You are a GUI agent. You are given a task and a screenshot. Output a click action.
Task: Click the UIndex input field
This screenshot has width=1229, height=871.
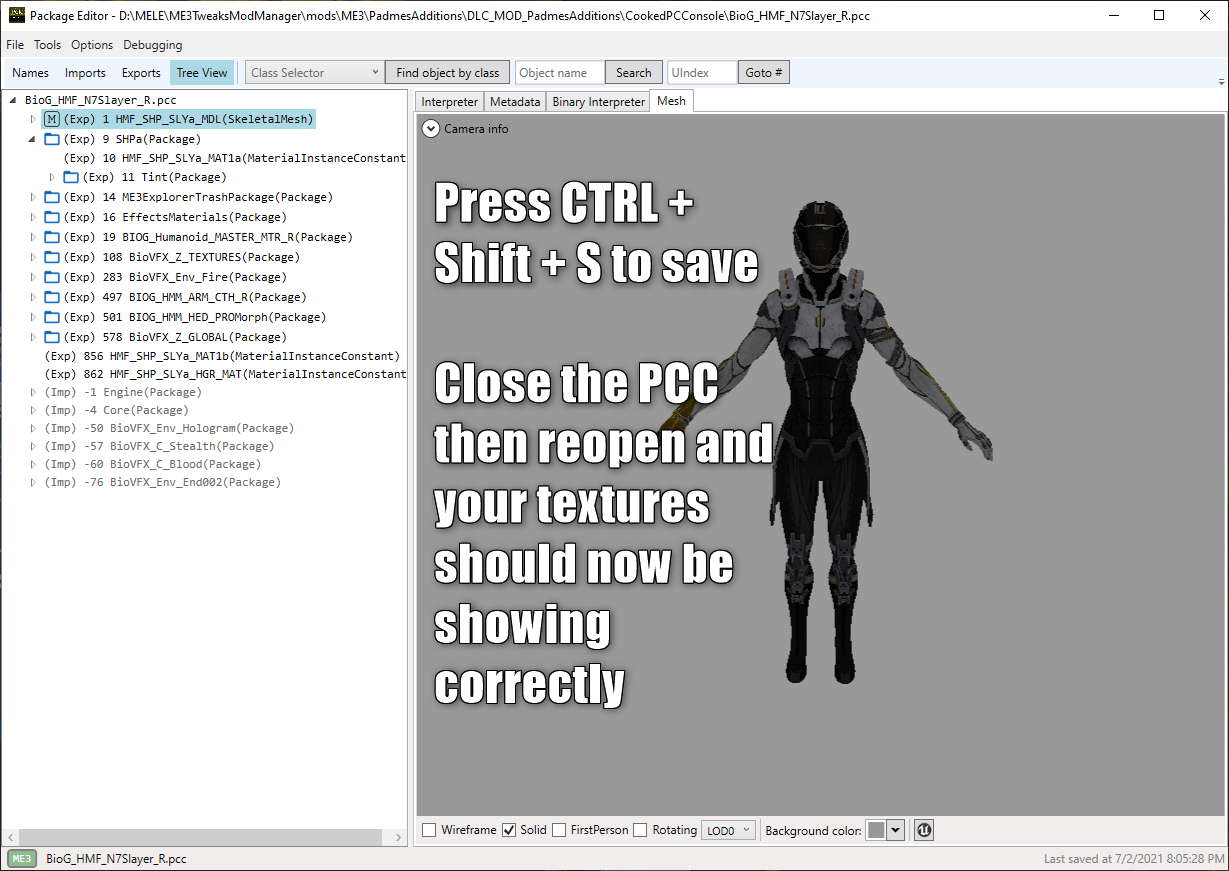click(x=702, y=72)
